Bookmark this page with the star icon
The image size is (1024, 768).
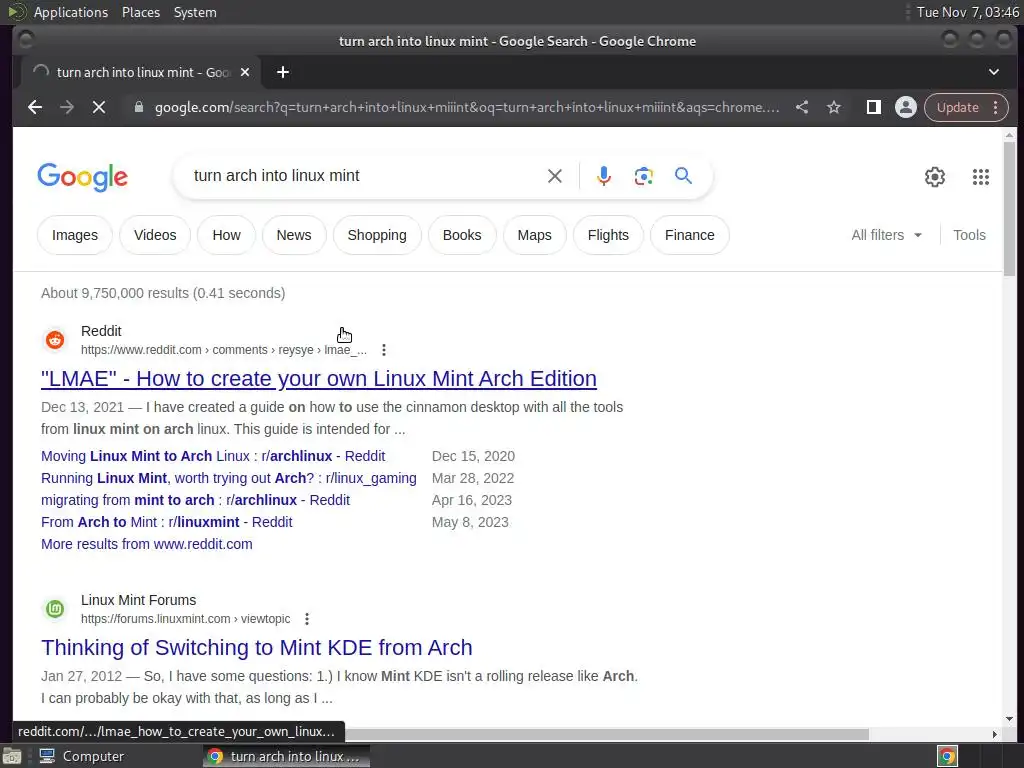coord(834,107)
